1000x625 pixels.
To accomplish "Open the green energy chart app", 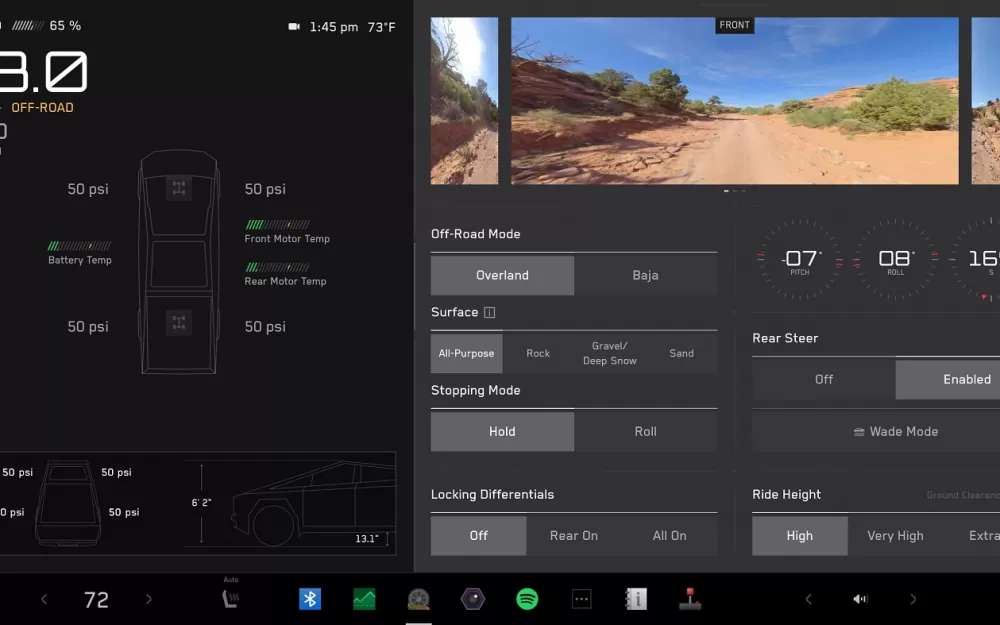I will (x=364, y=599).
